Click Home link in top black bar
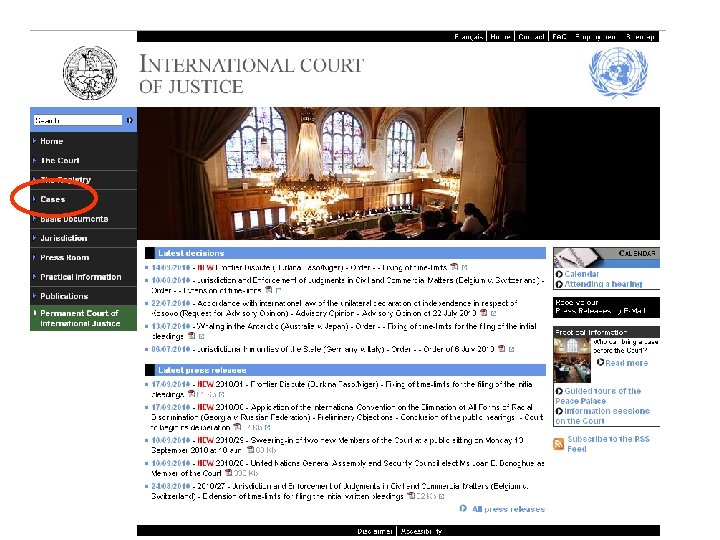This screenshot has width=720, height=540. pos(500,37)
